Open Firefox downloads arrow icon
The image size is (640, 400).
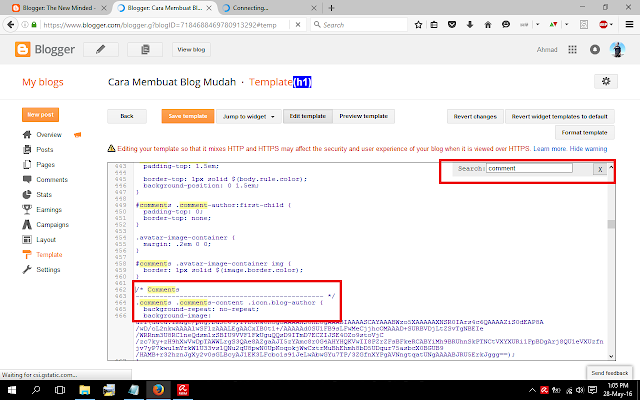click(470, 25)
